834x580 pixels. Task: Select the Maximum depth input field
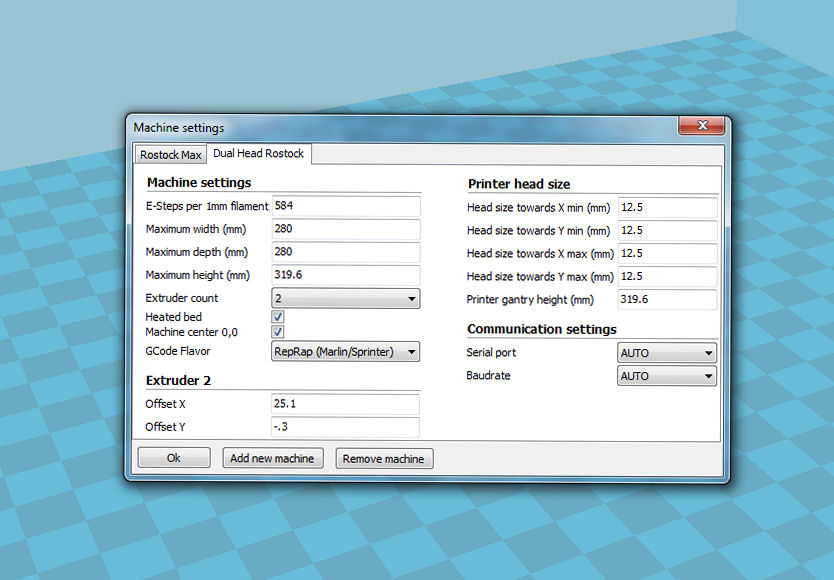[x=345, y=252]
